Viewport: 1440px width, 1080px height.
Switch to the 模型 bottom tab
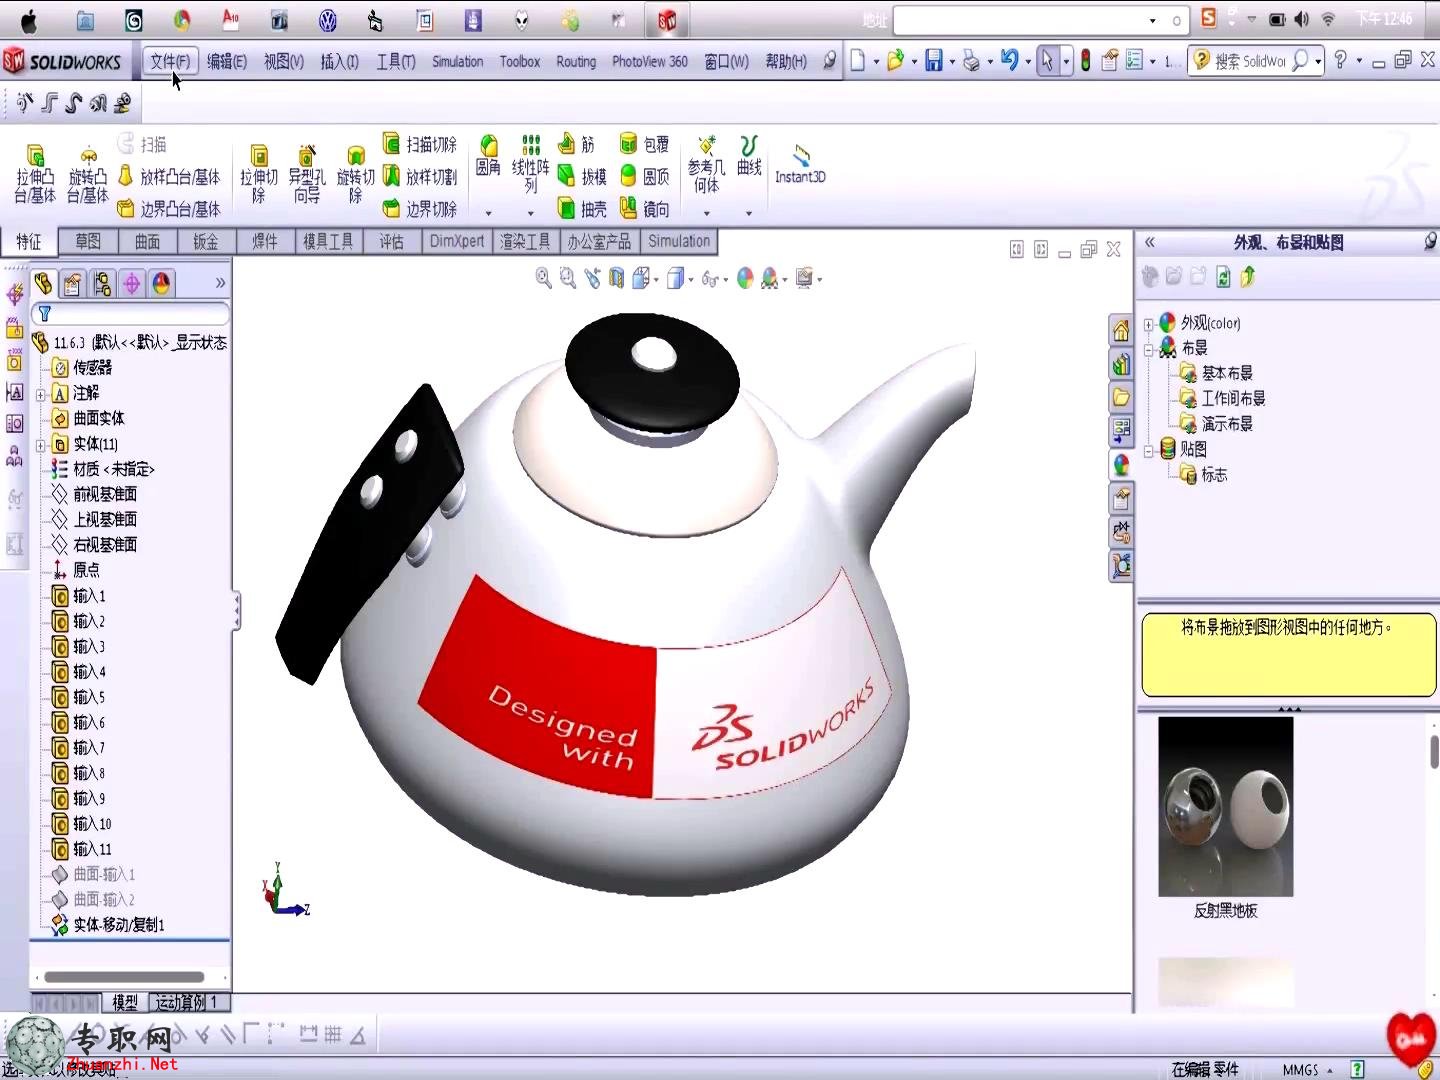[x=125, y=1002]
